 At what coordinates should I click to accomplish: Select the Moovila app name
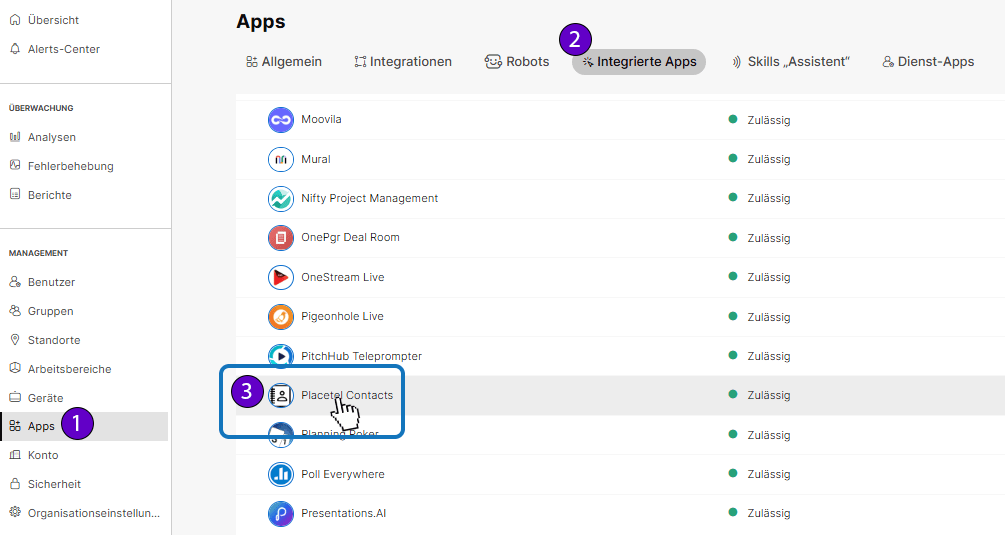coord(321,119)
